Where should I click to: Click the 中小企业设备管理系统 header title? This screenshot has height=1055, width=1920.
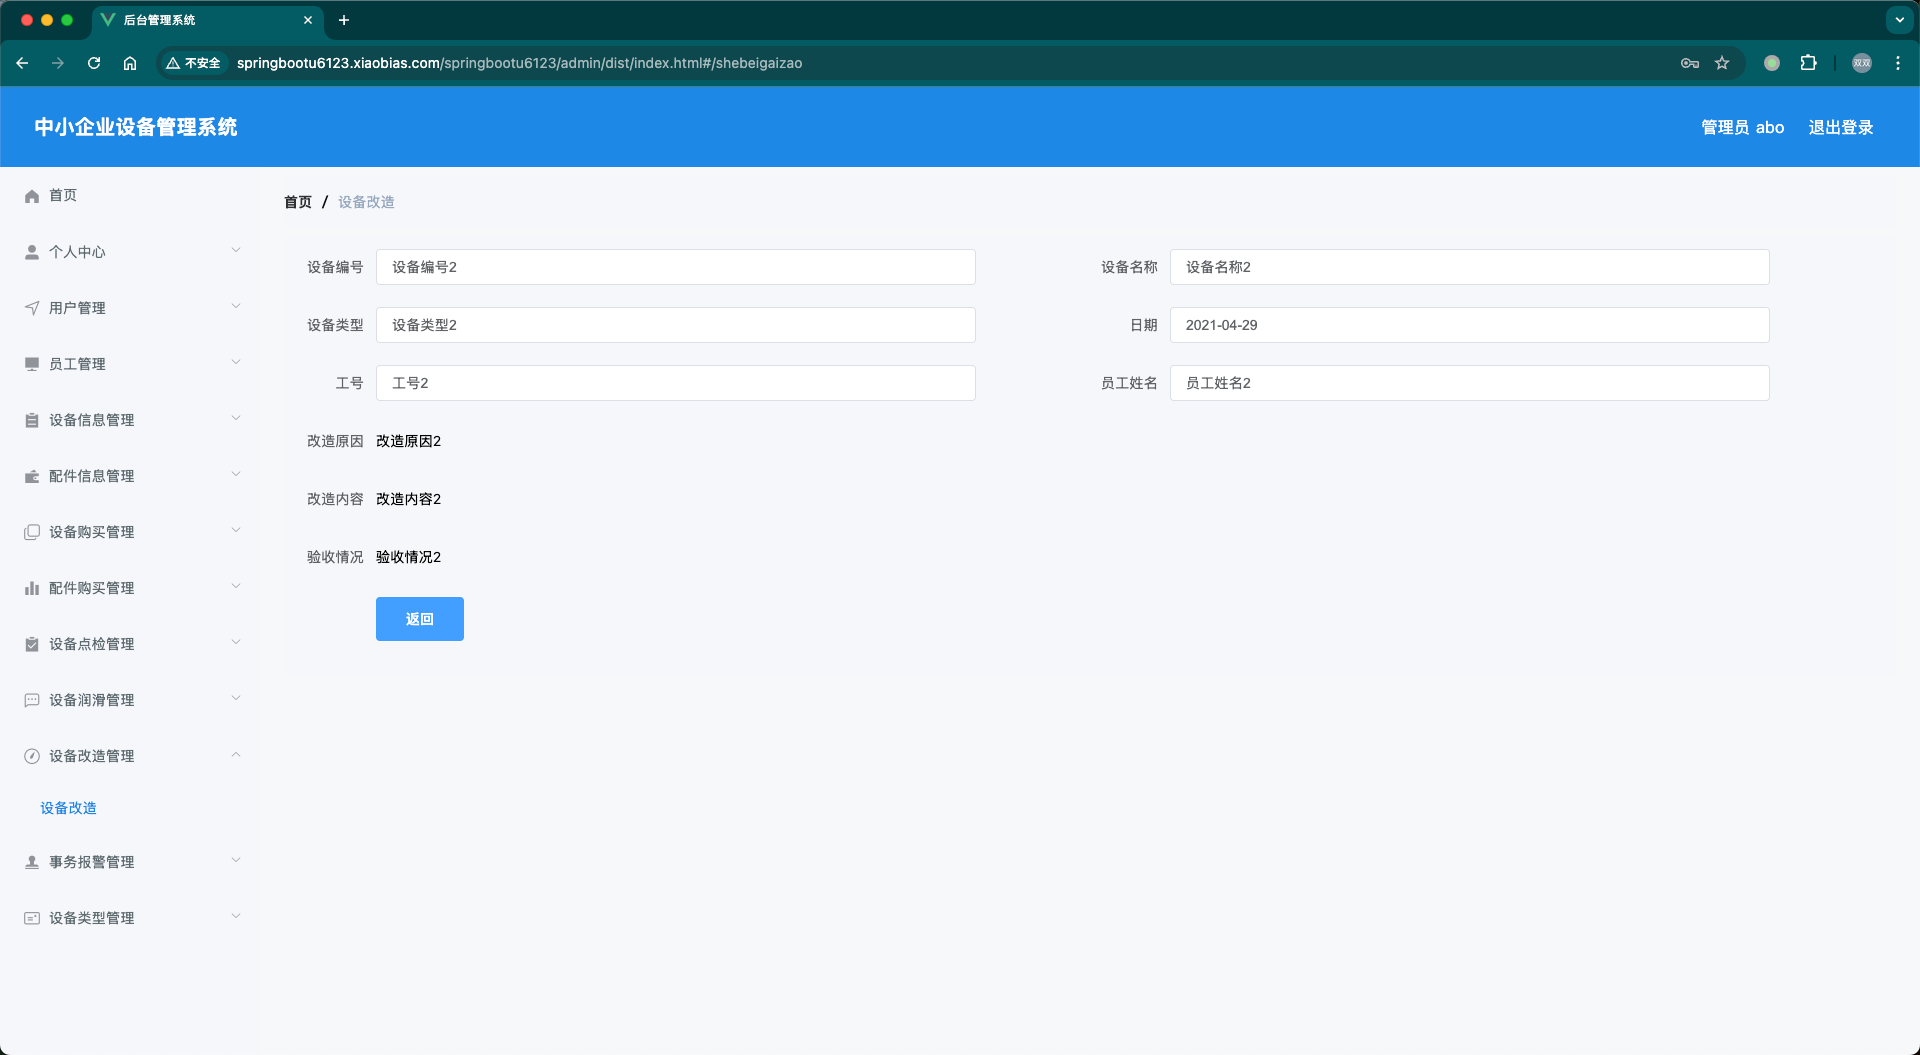[x=136, y=127]
